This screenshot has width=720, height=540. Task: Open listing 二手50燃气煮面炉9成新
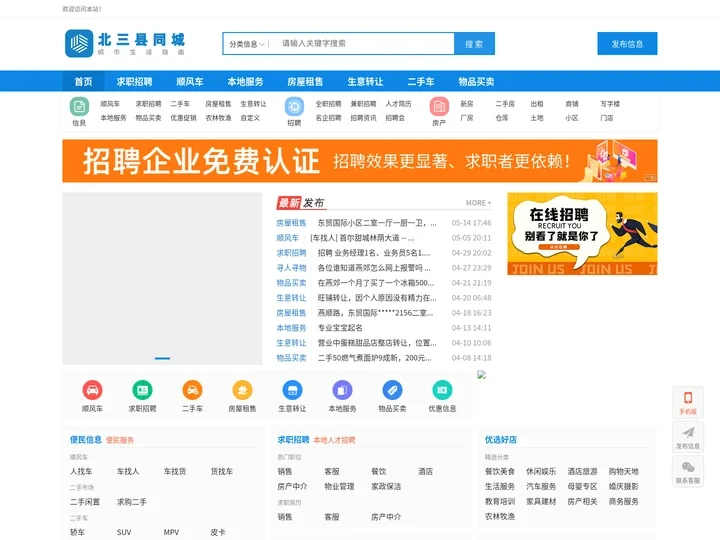tap(374, 358)
